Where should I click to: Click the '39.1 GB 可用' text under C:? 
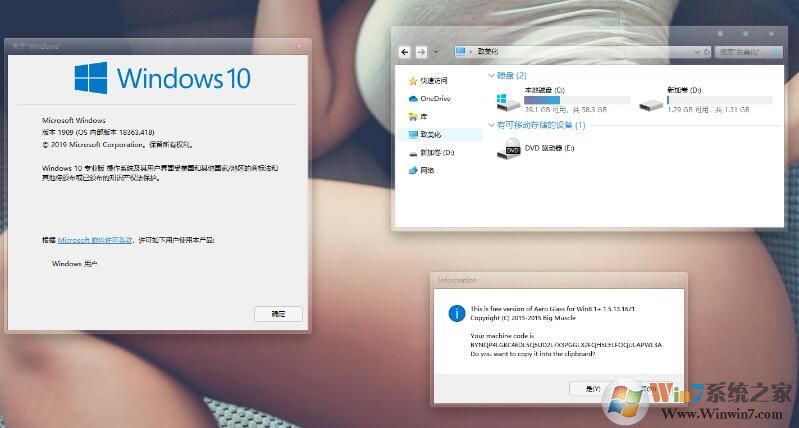[545, 110]
